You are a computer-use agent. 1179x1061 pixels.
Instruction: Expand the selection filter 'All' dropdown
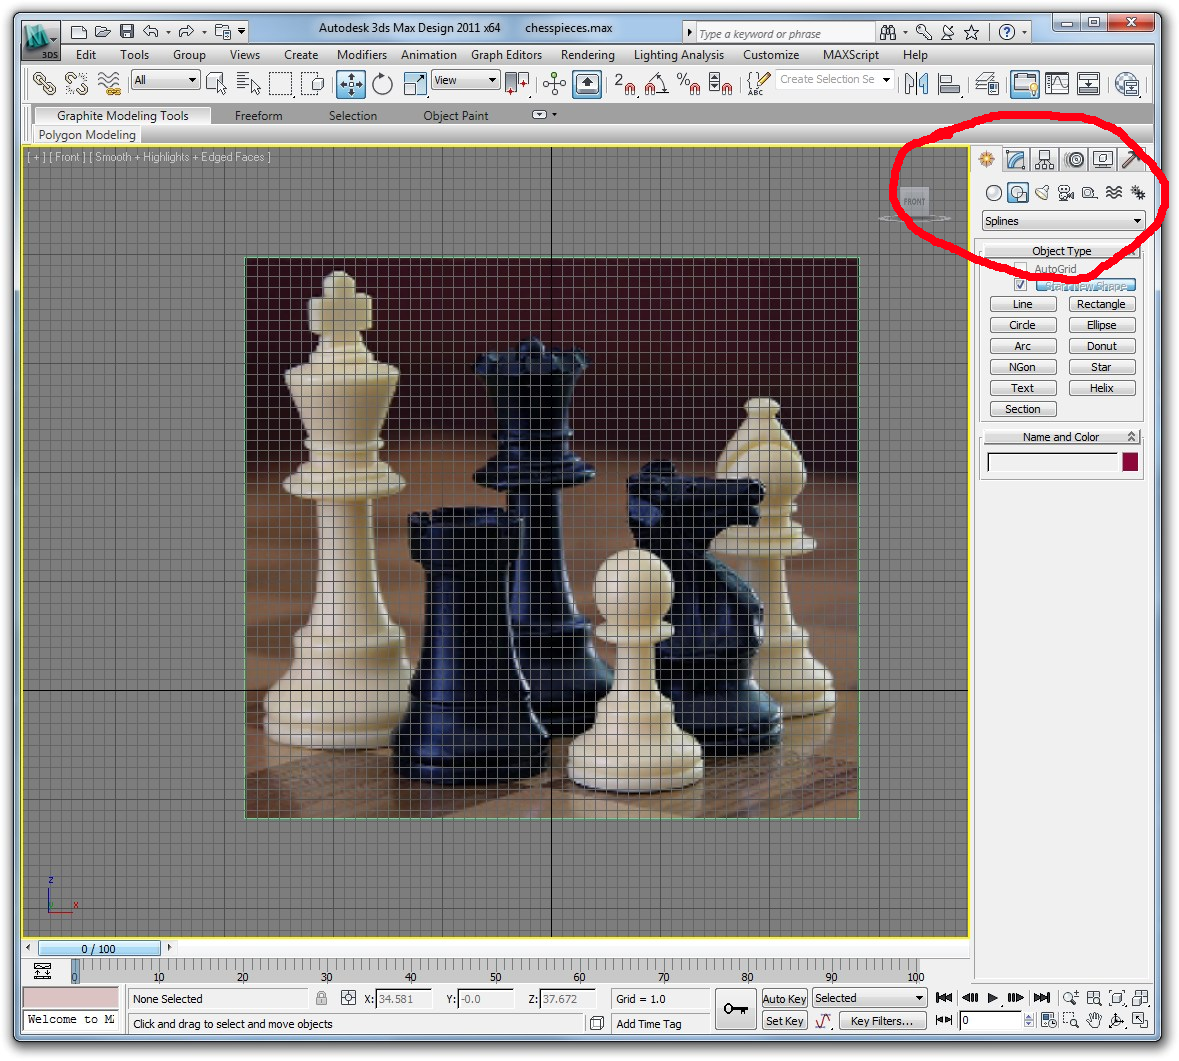(166, 80)
